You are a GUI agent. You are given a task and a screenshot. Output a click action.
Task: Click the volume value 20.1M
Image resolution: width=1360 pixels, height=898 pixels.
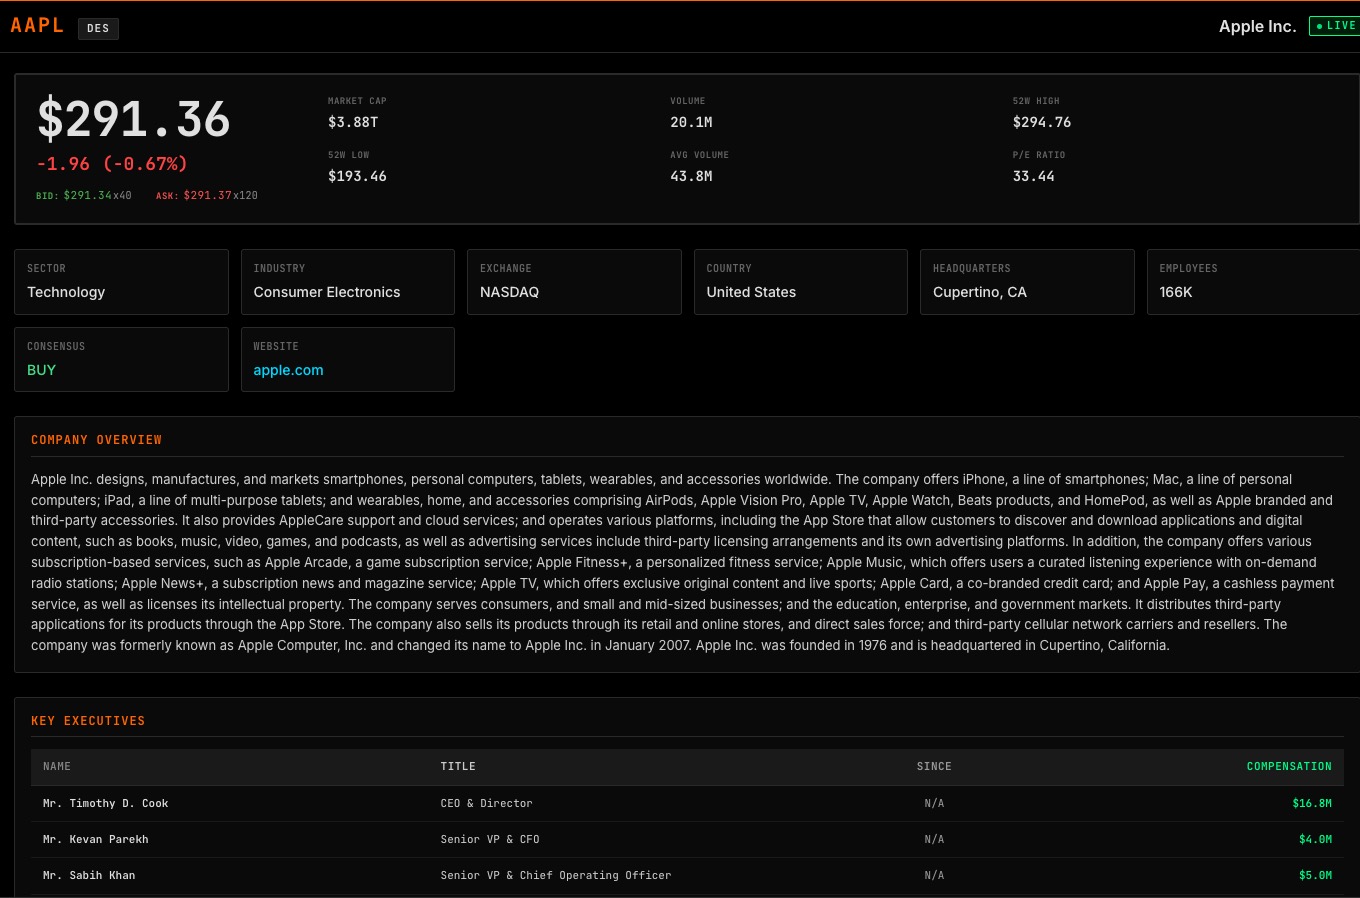point(691,122)
